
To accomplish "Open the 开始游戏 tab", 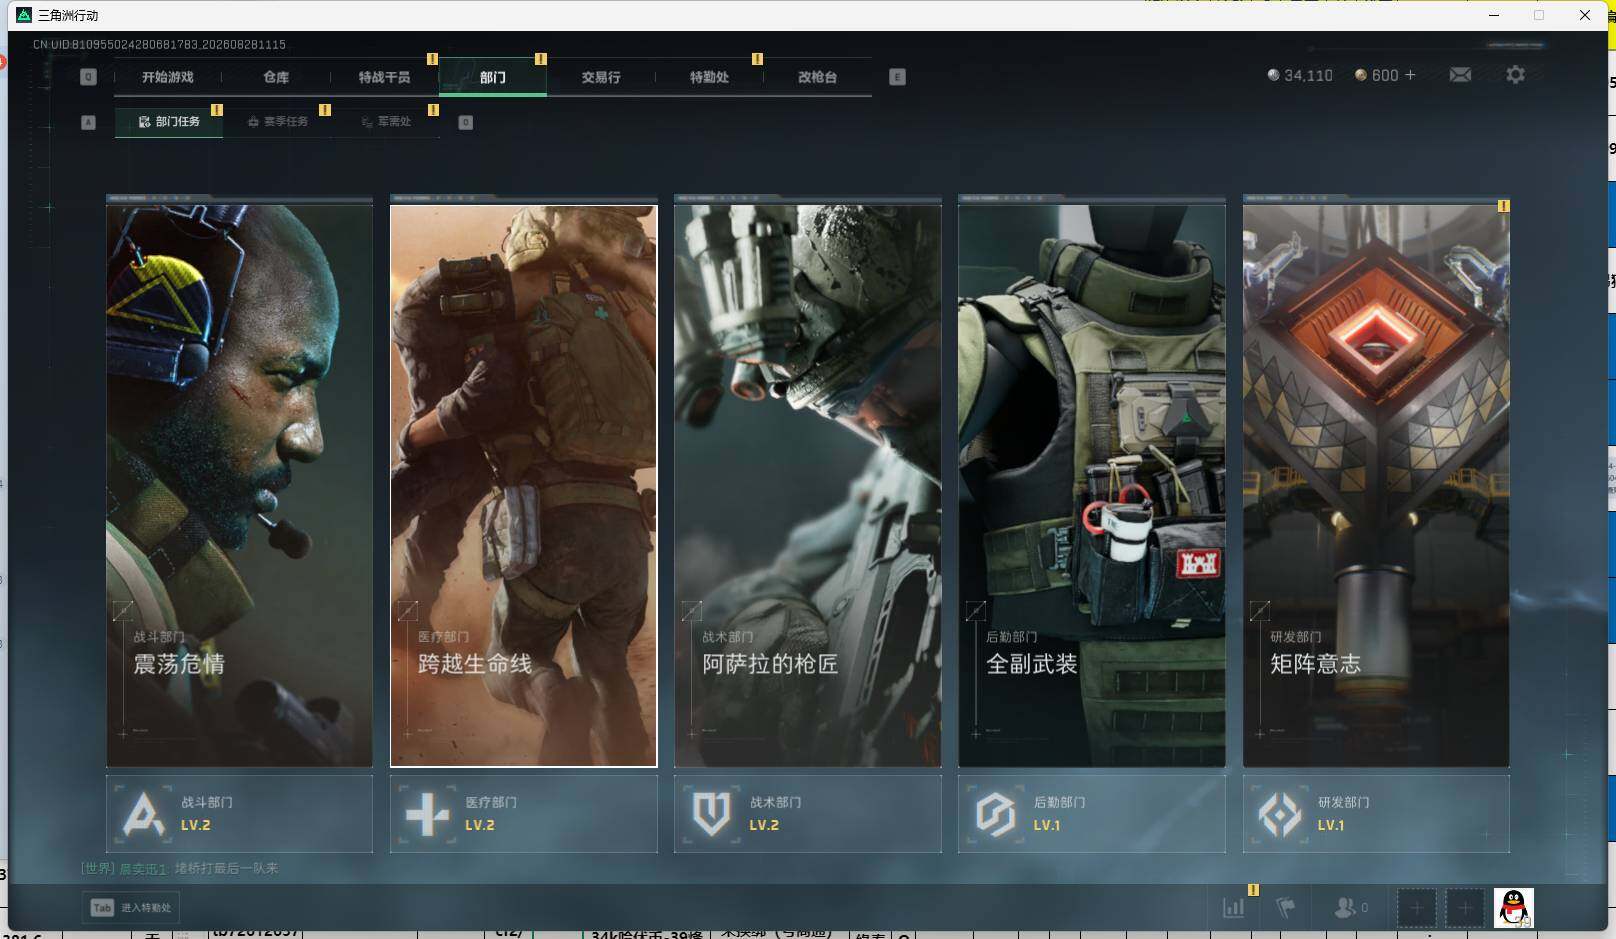I will tap(167, 77).
